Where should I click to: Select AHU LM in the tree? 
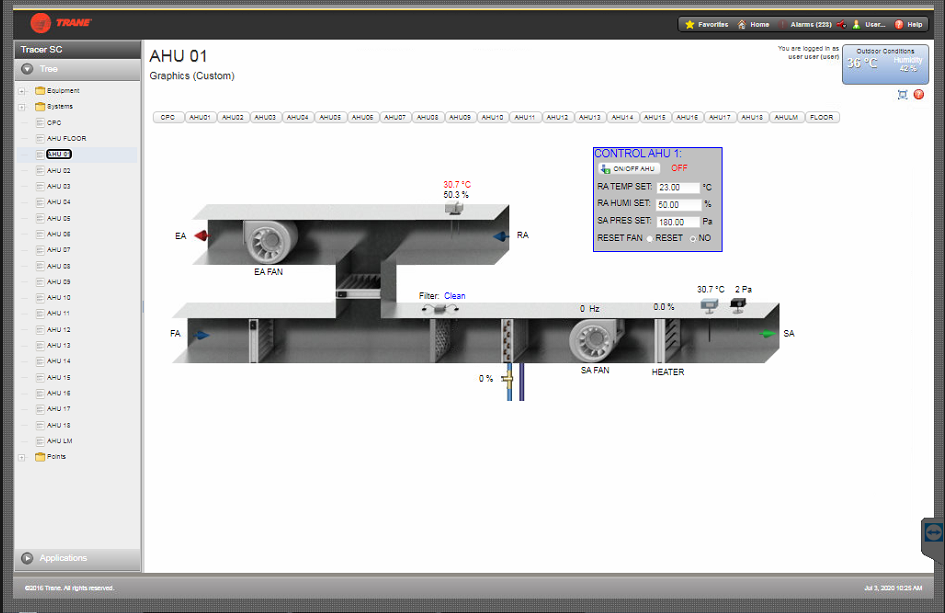[x=60, y=441]
